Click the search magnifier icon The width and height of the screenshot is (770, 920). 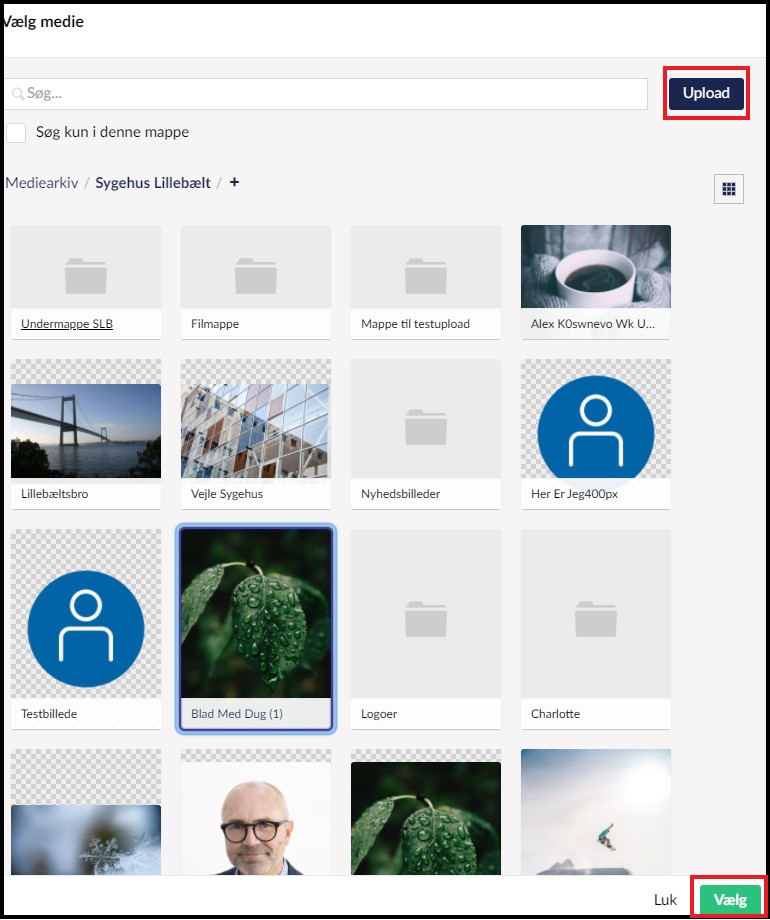tap(18, 93)
